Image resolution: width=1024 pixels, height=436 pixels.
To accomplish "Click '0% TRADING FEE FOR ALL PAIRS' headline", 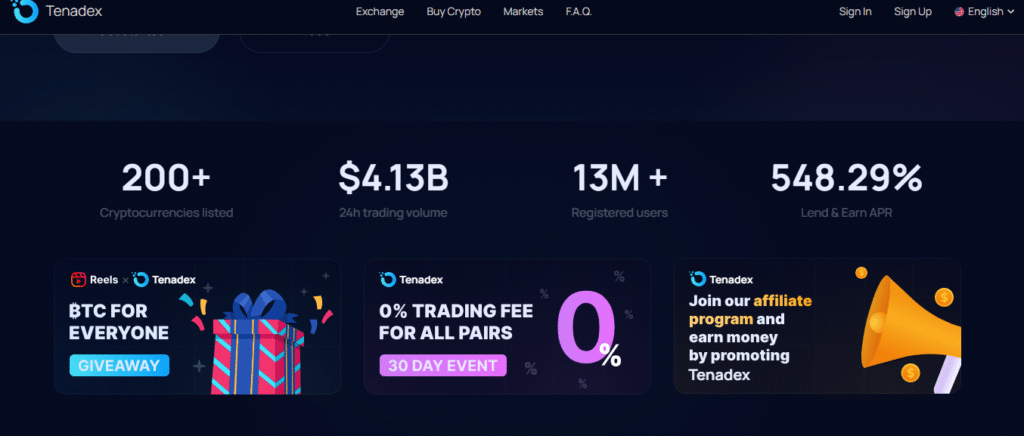I will coord(456,321).
